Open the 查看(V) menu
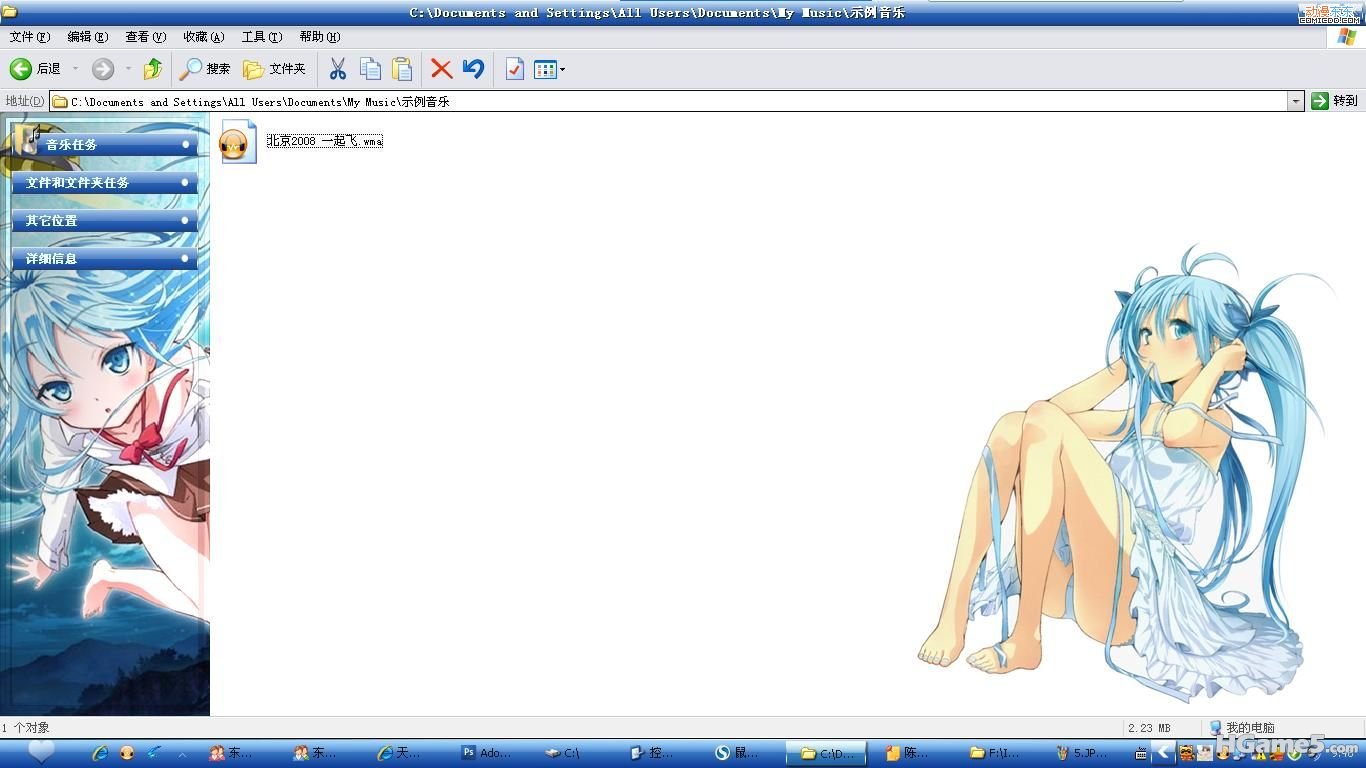Image resolution: width=1366 pixels, height=768 pixels. pos(146,37)
